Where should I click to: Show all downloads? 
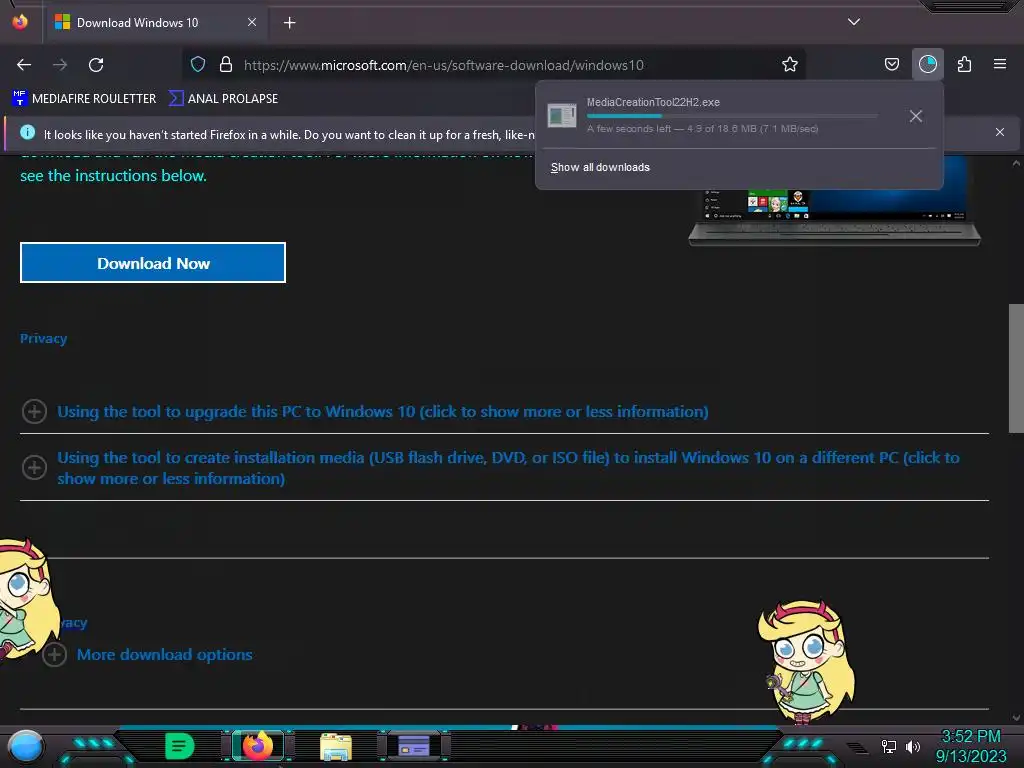pyautogui.click(x=600, y=167)
